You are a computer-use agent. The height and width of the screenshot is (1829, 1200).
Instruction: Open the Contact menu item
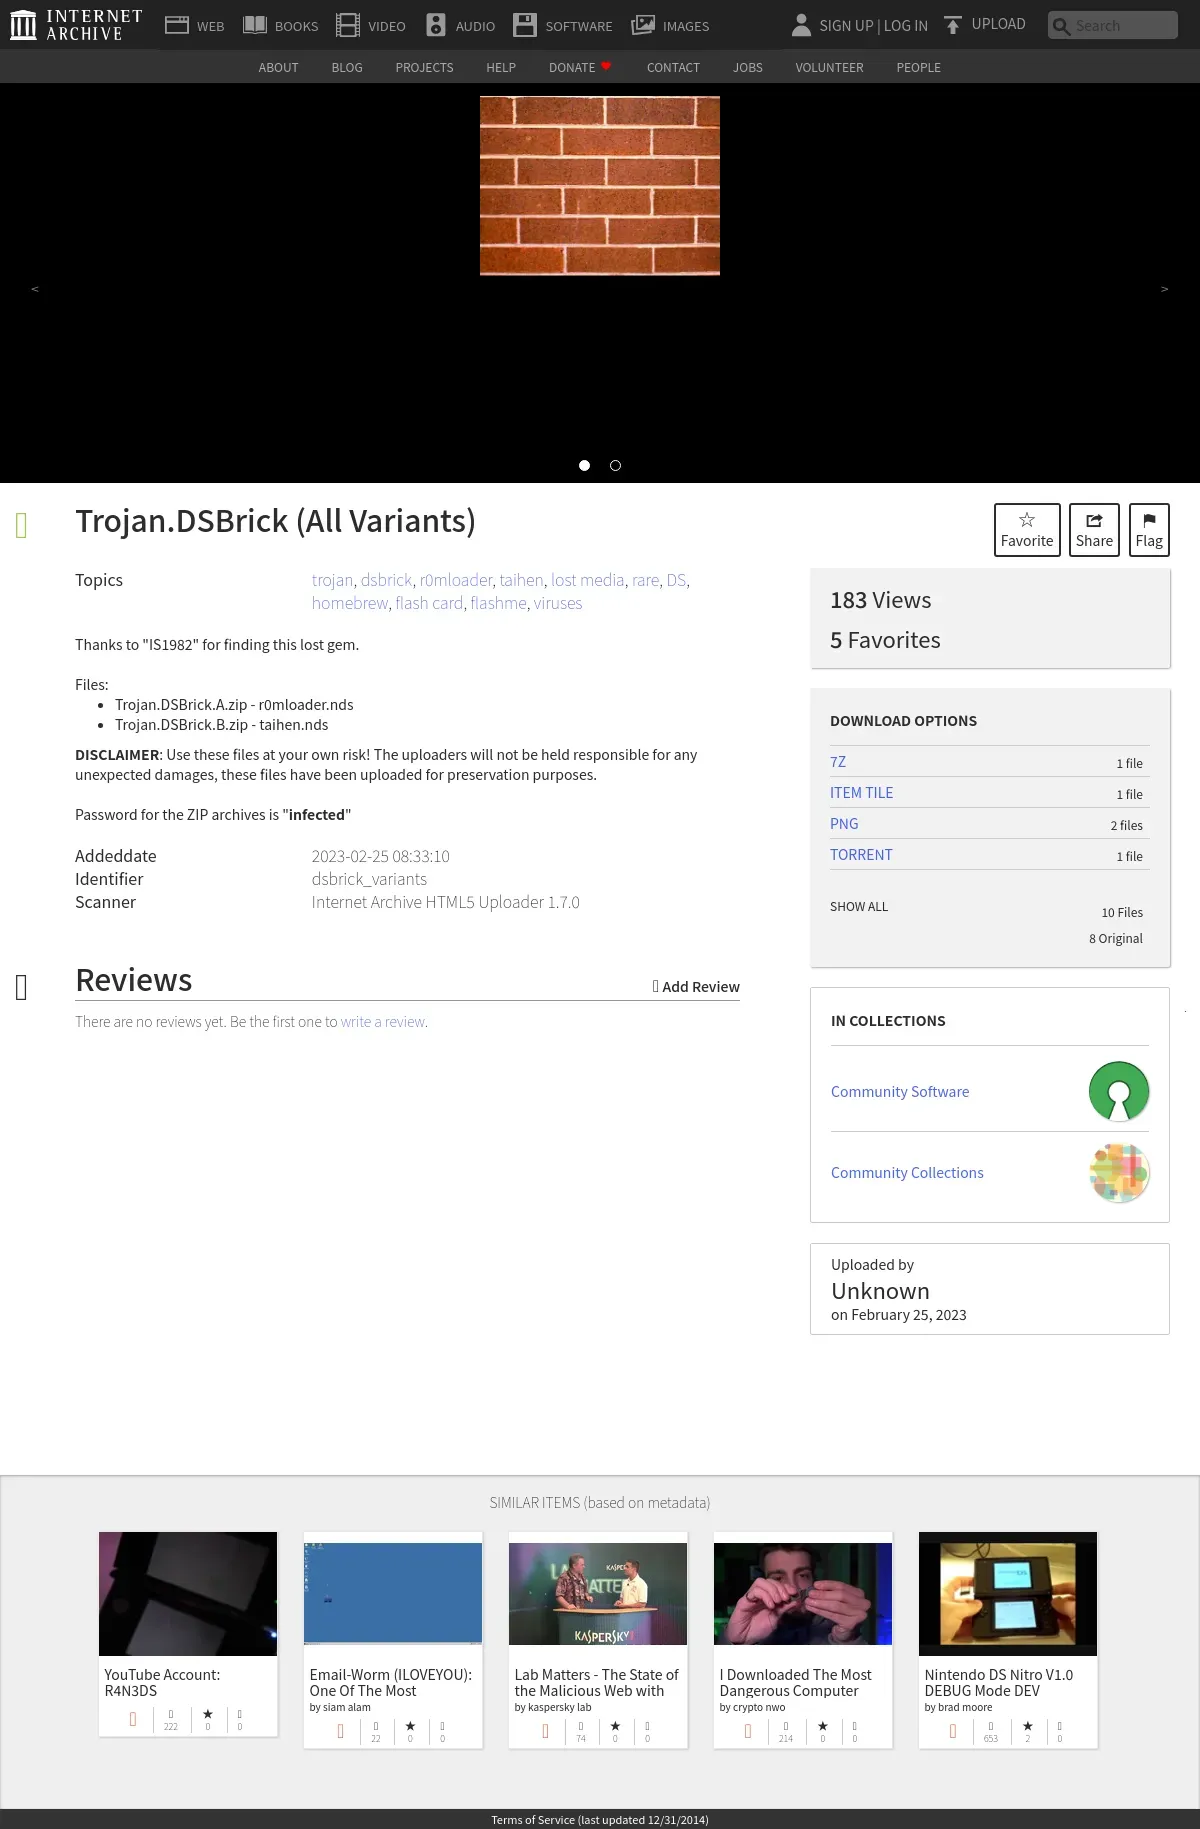(673, 67)
